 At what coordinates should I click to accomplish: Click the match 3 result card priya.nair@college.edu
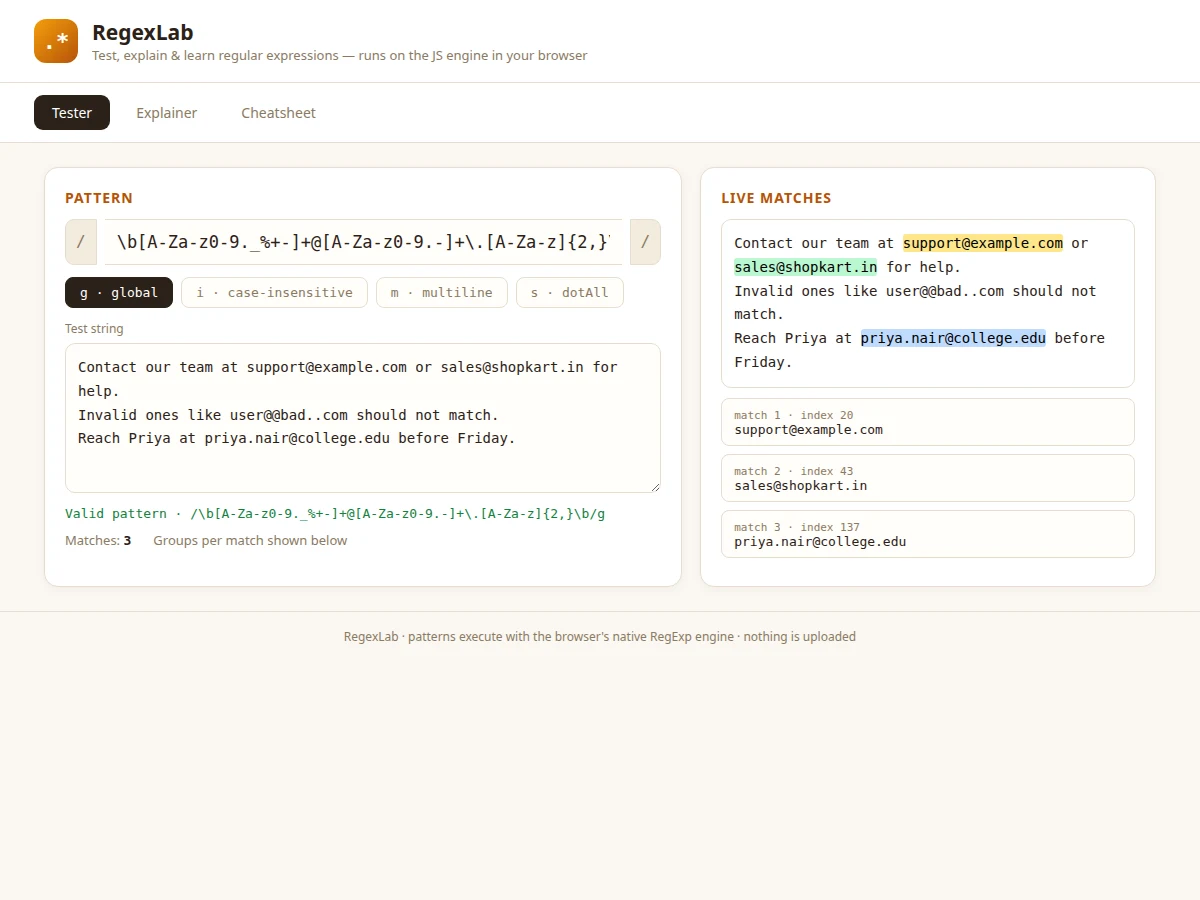coord(928,534)
